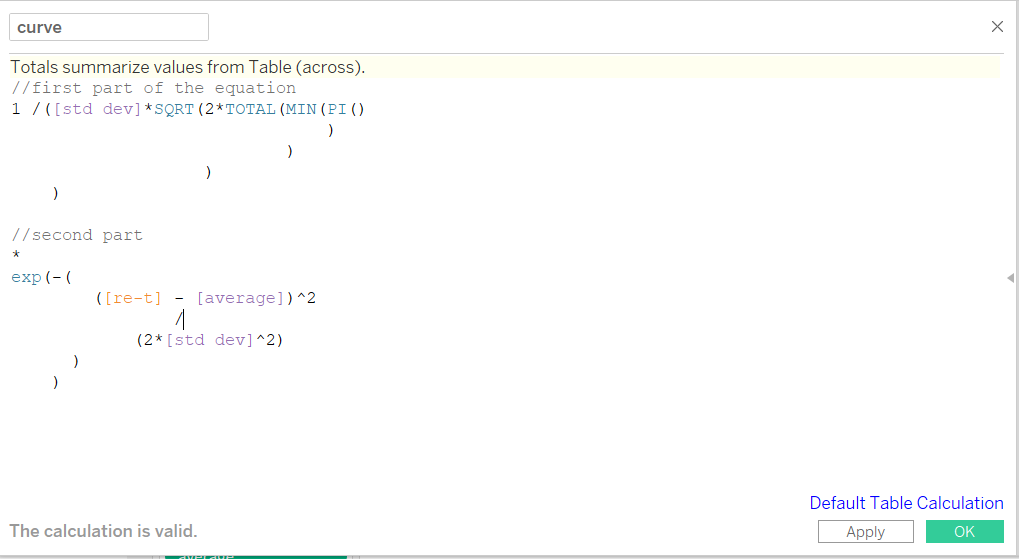
Task: Close the calculation editor dialog
Action: tap(997, 27)
